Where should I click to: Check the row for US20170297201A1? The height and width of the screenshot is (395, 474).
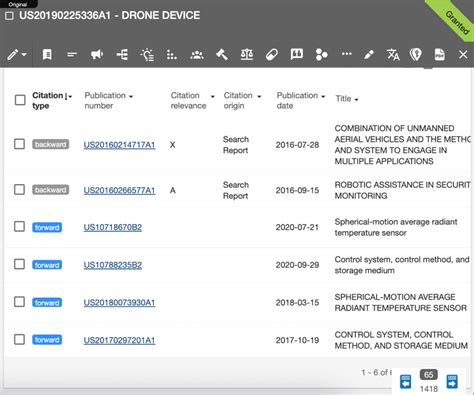click(x=19, y=340)
